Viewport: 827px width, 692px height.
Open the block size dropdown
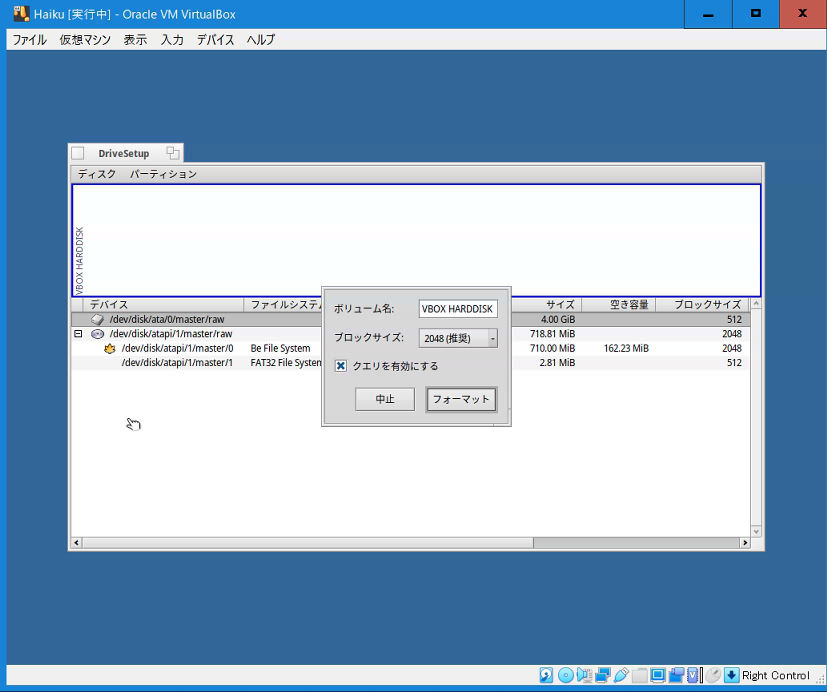point(458,338)
